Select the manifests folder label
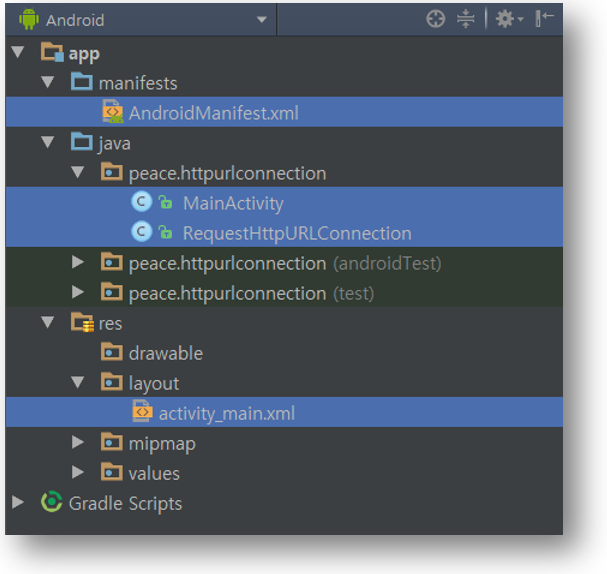 pos(138,83)
